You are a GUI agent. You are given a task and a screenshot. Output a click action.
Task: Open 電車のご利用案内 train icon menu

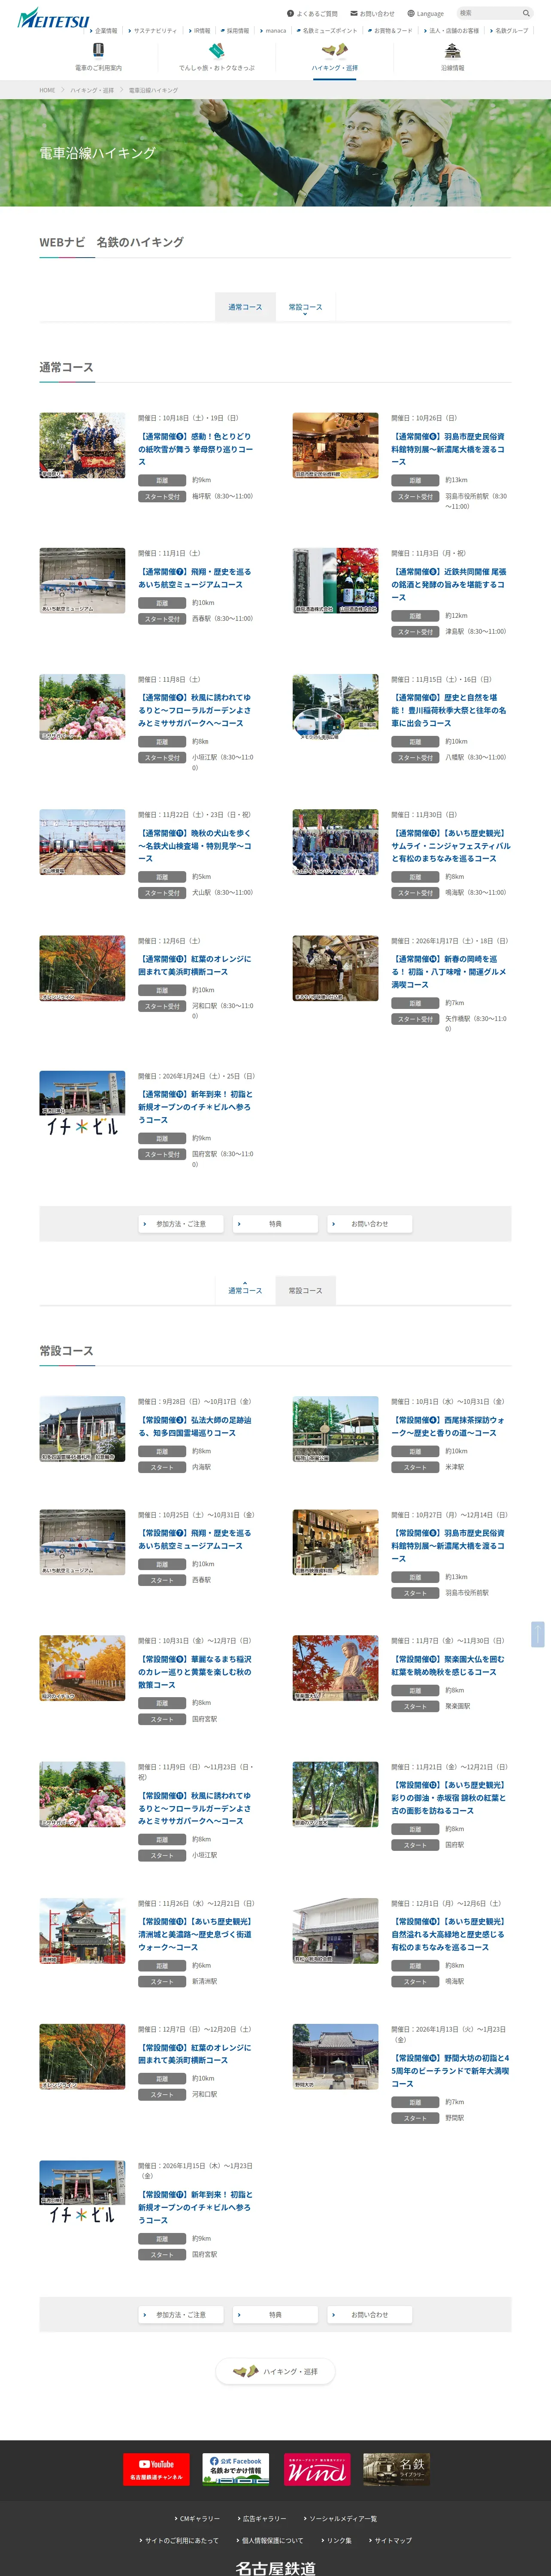point(98,57)
